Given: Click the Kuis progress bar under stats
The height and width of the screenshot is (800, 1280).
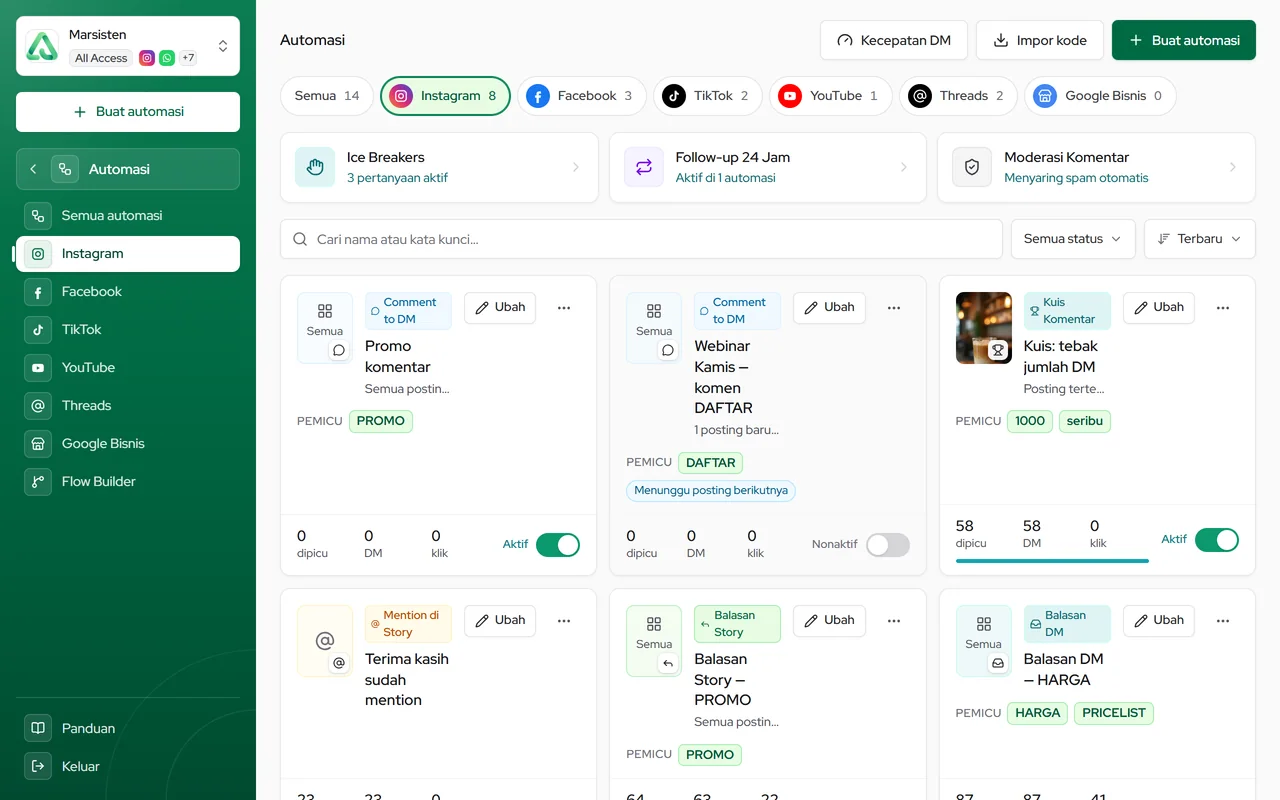Looking at the screenshot, I should pyautogui.click(x=1052, y=561).
